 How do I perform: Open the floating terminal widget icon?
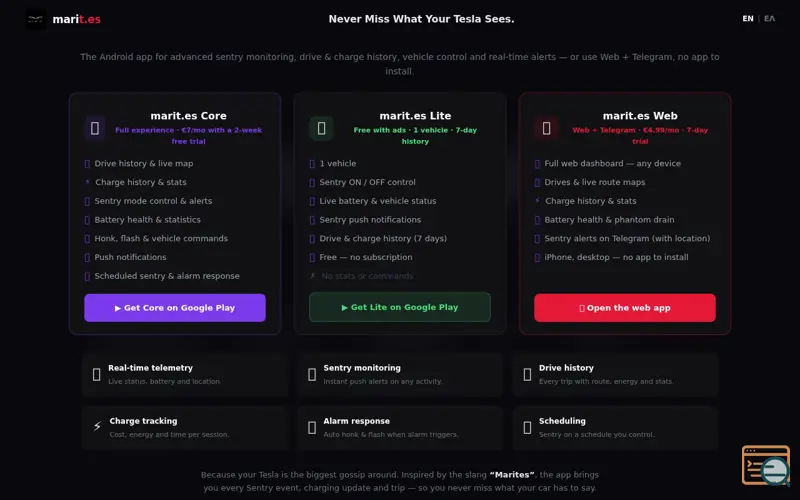[766, 465]
